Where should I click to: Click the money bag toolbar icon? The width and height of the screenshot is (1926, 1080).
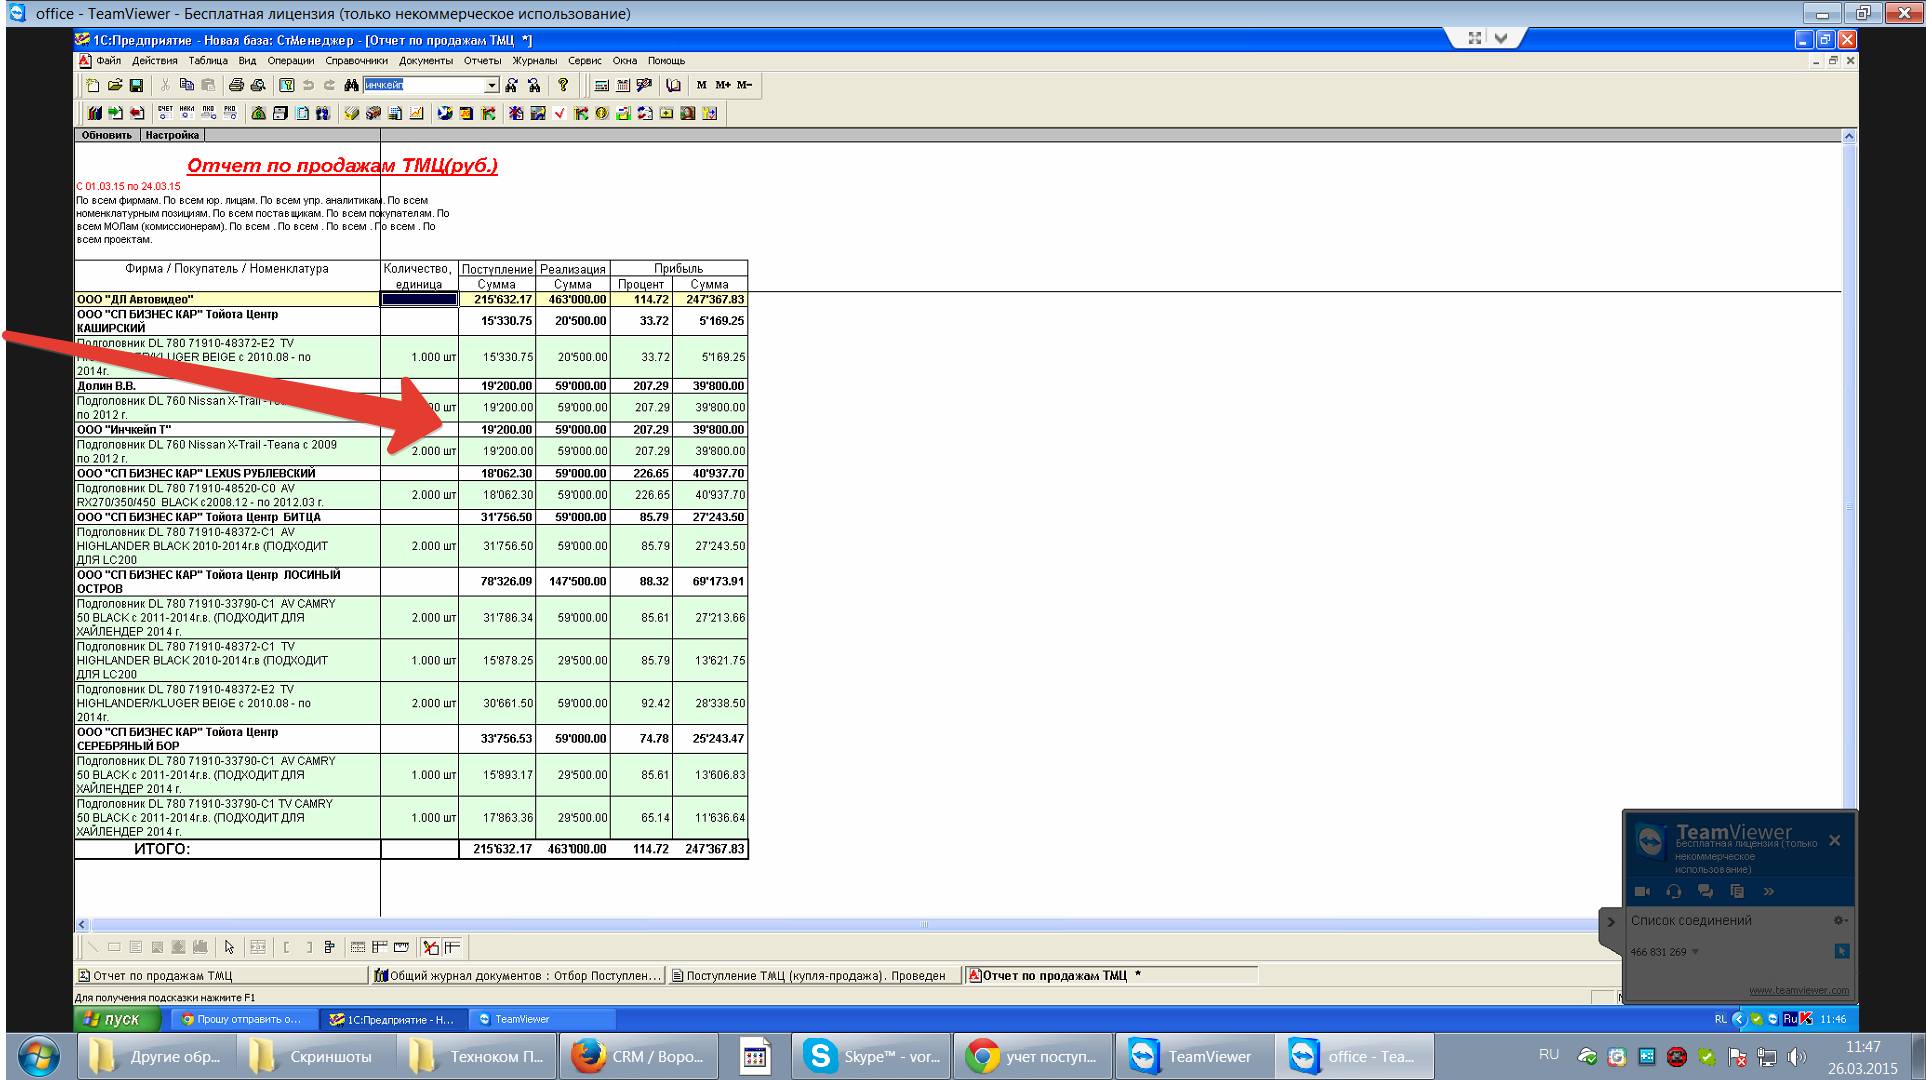coord(258,113)
